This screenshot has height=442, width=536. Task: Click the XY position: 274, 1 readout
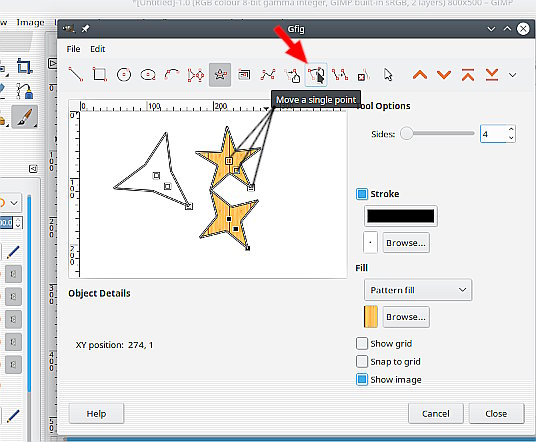(114, 345)
